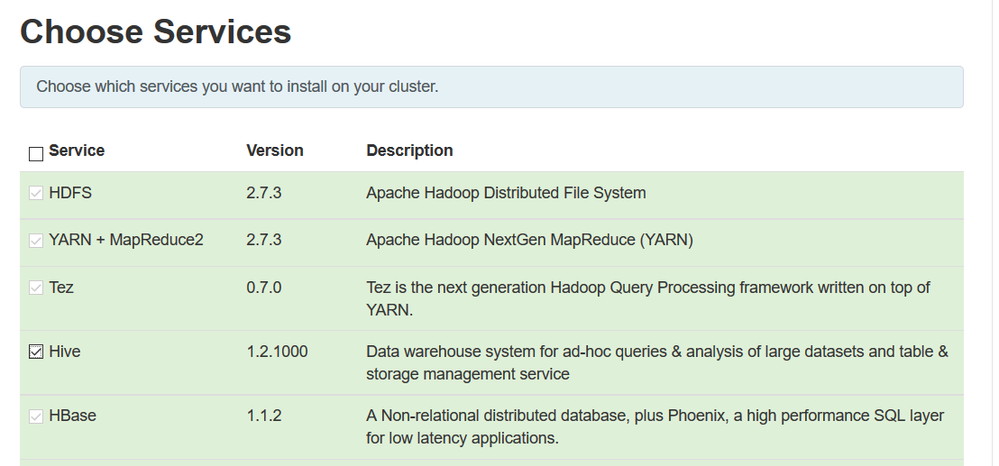This screenshot has width=999, height=466.
Task: Click the YARN + MapReduce2 service name
Action: (x=126, y=240)
